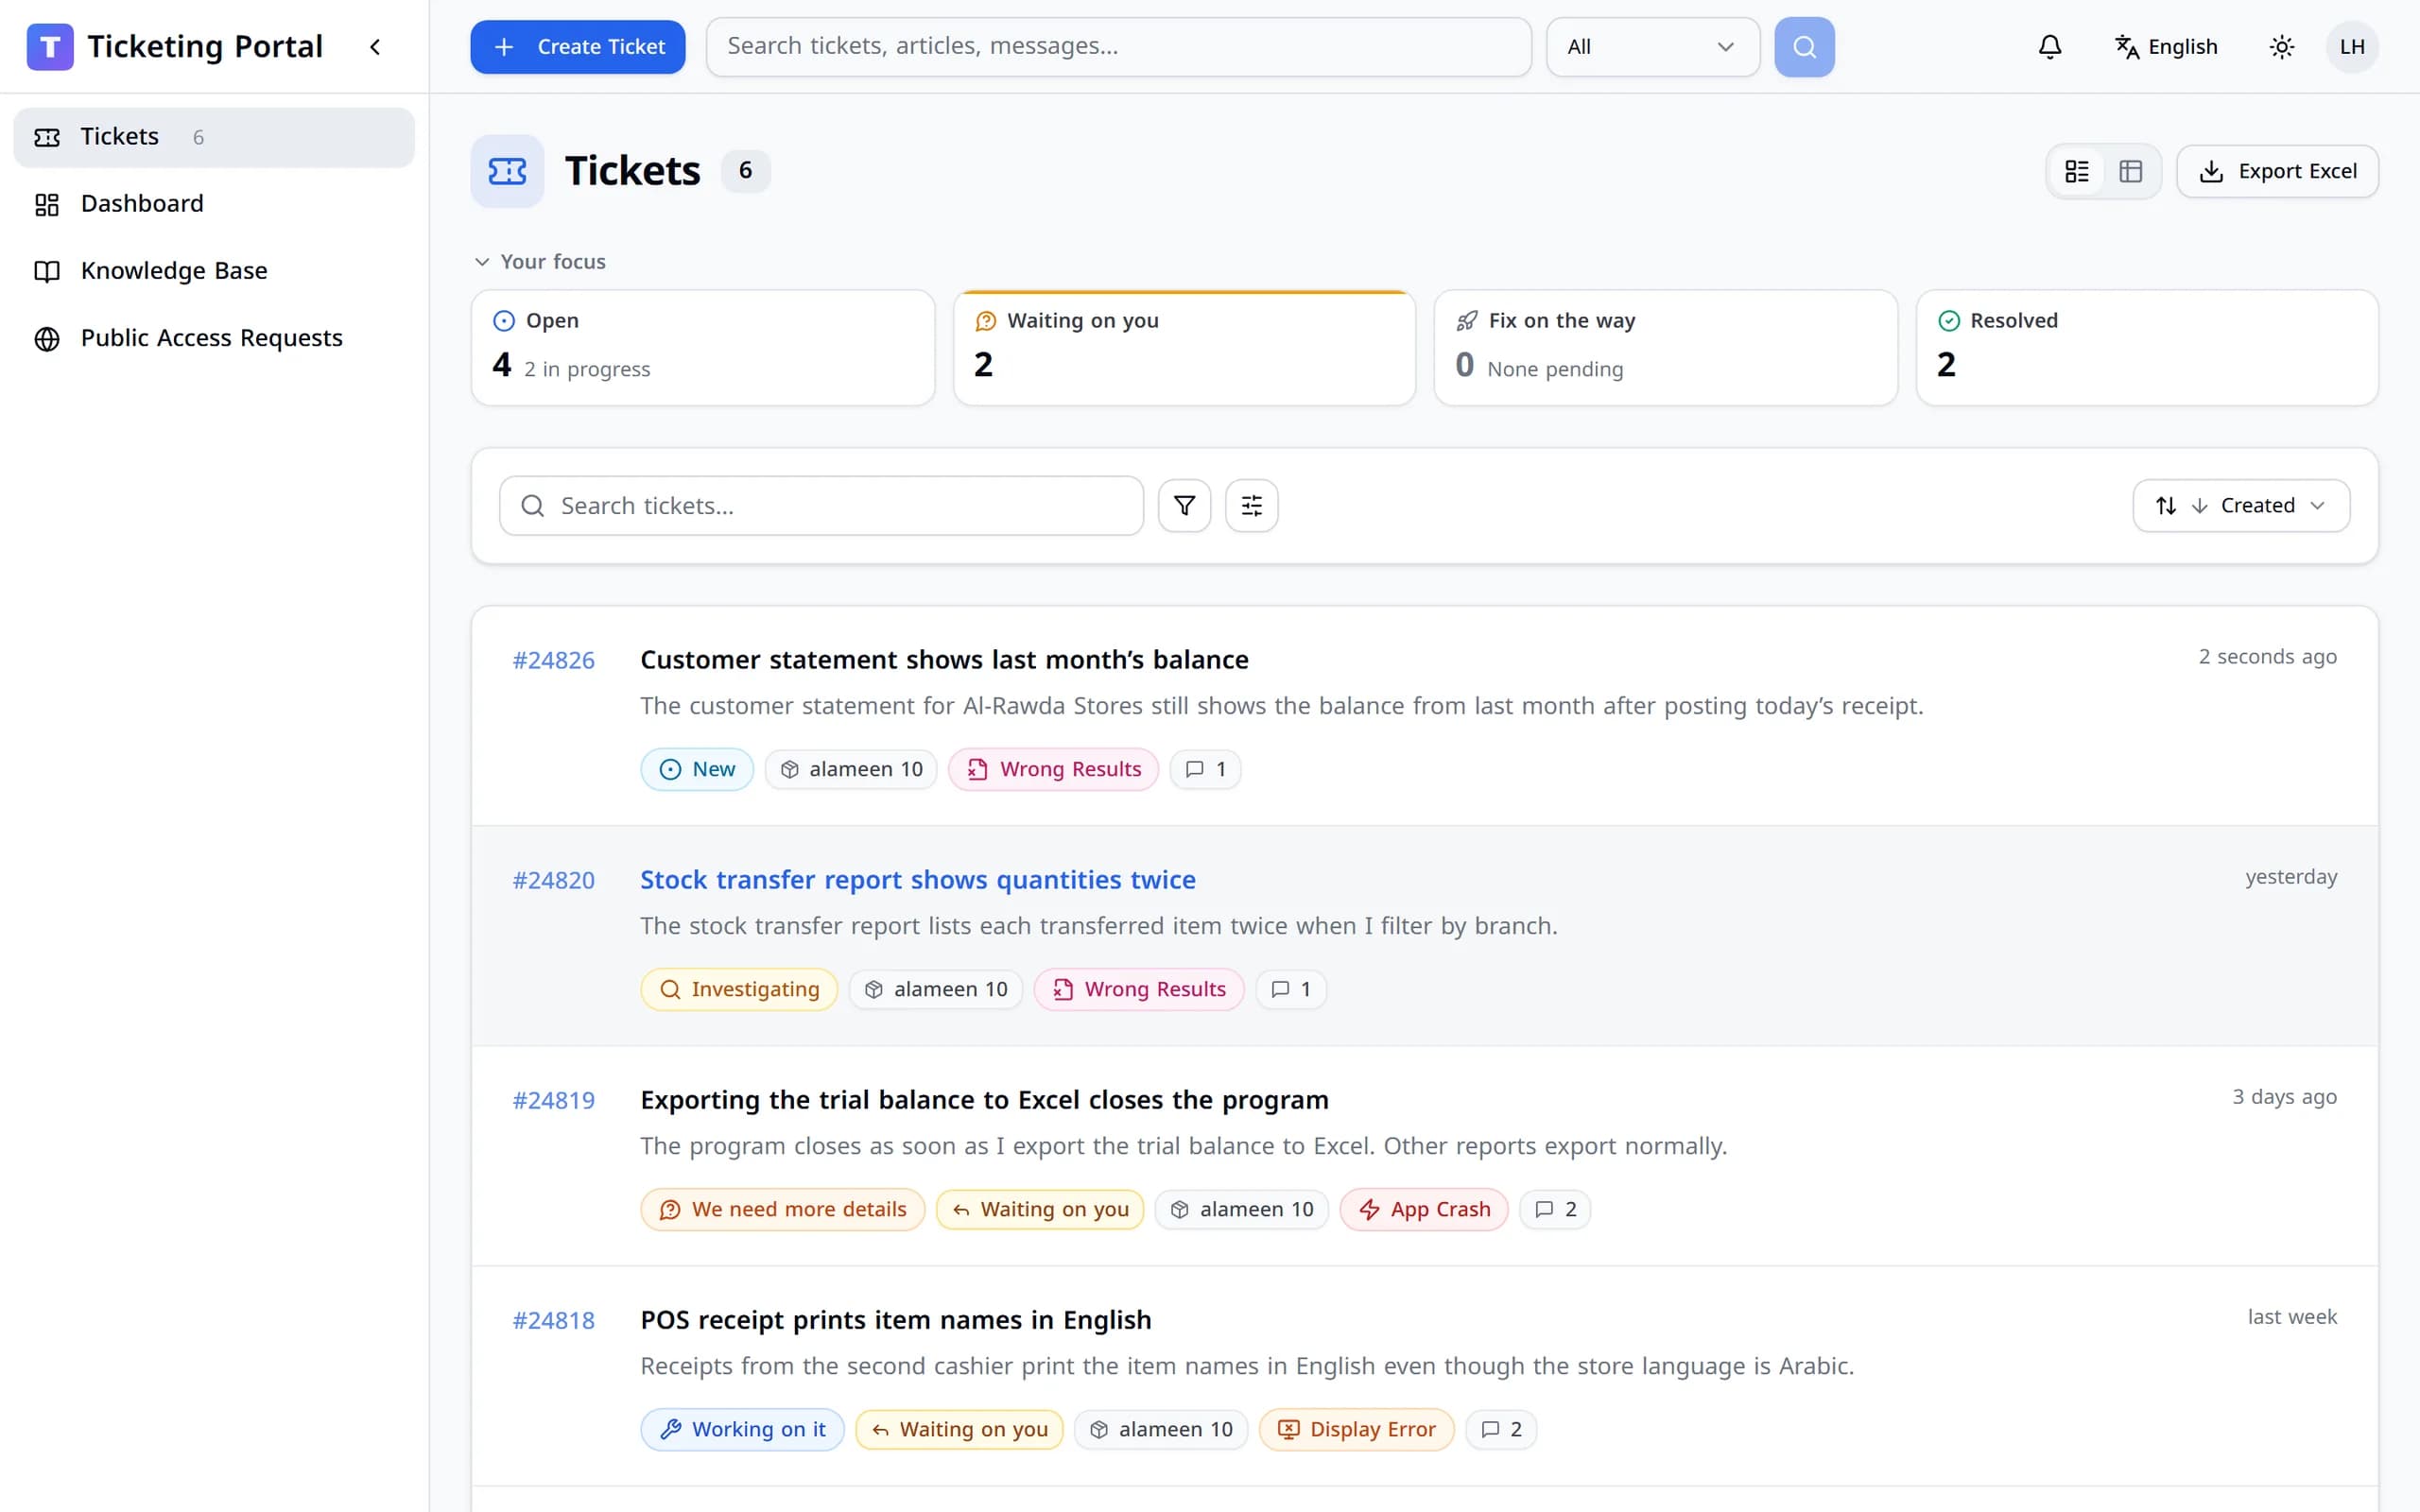2420x1512 pixels.
Task: Filter by the Open focus card
Action: [703, 348]
